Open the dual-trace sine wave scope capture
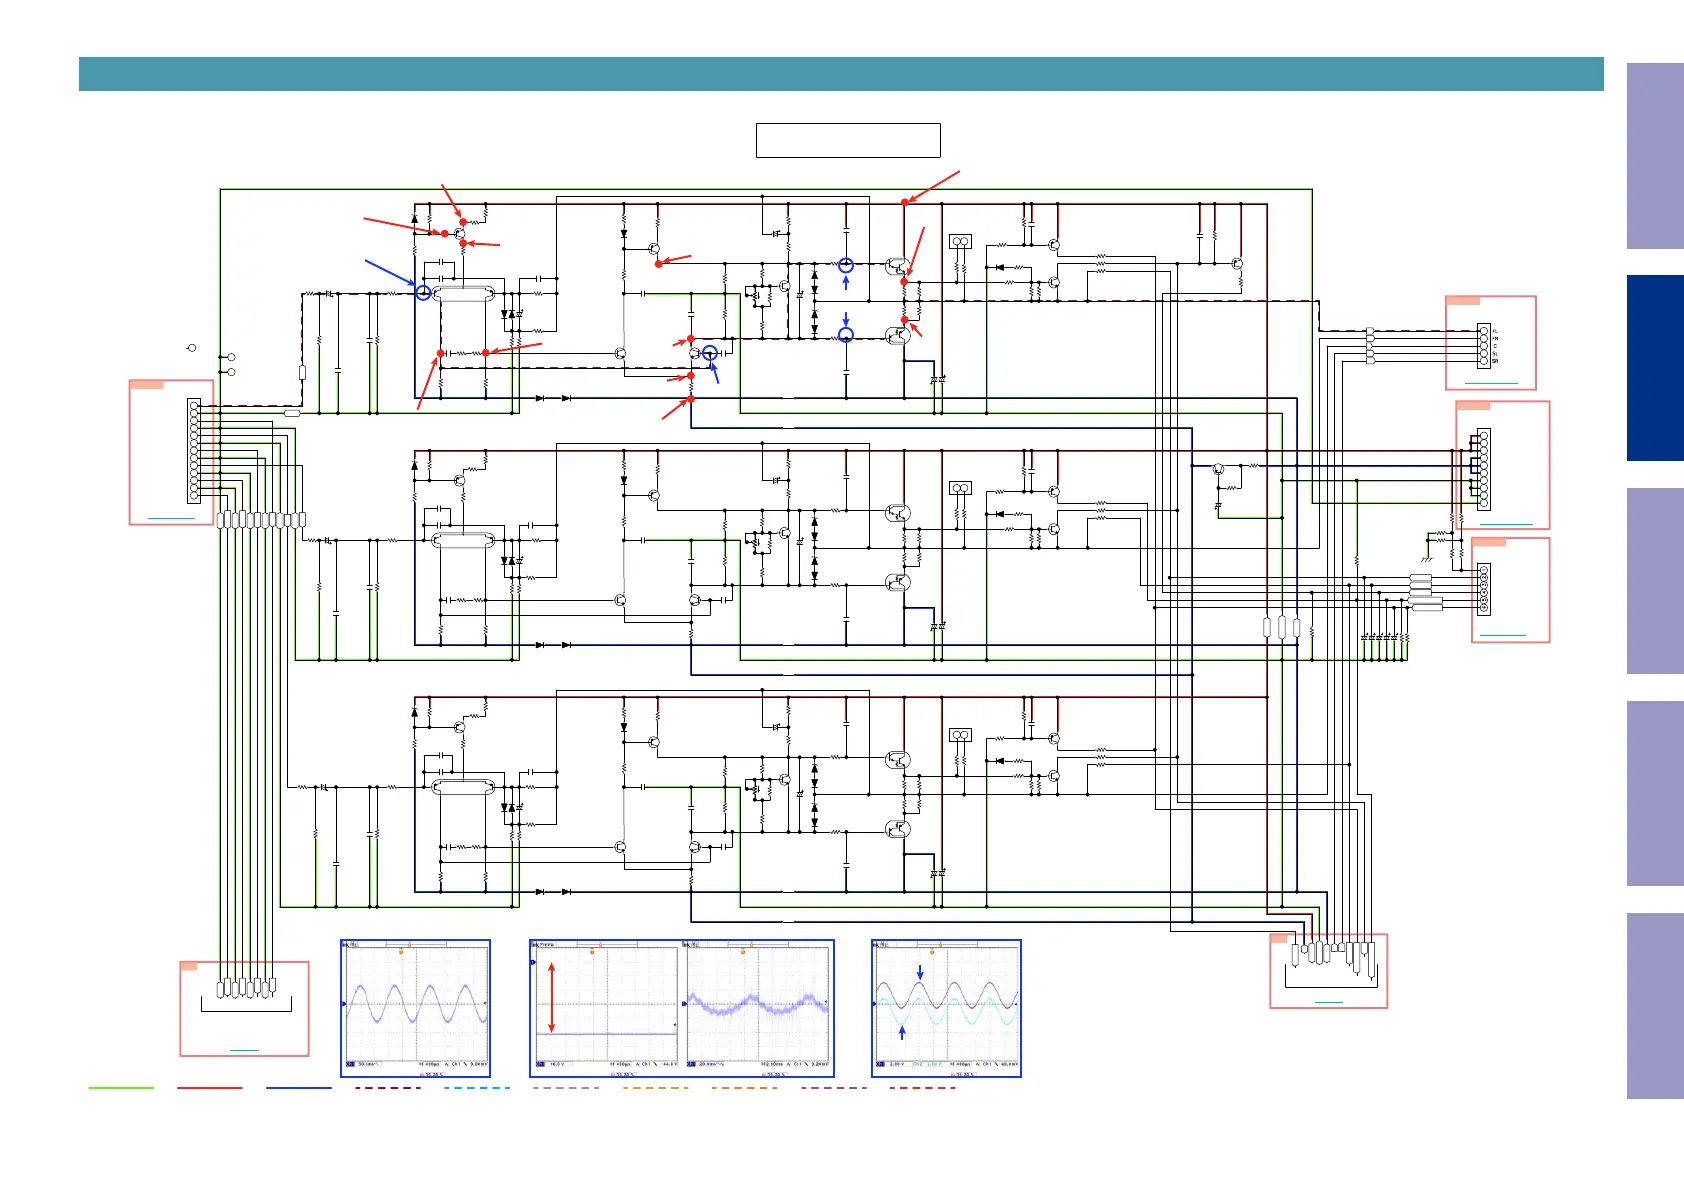 pos(946,1008)
